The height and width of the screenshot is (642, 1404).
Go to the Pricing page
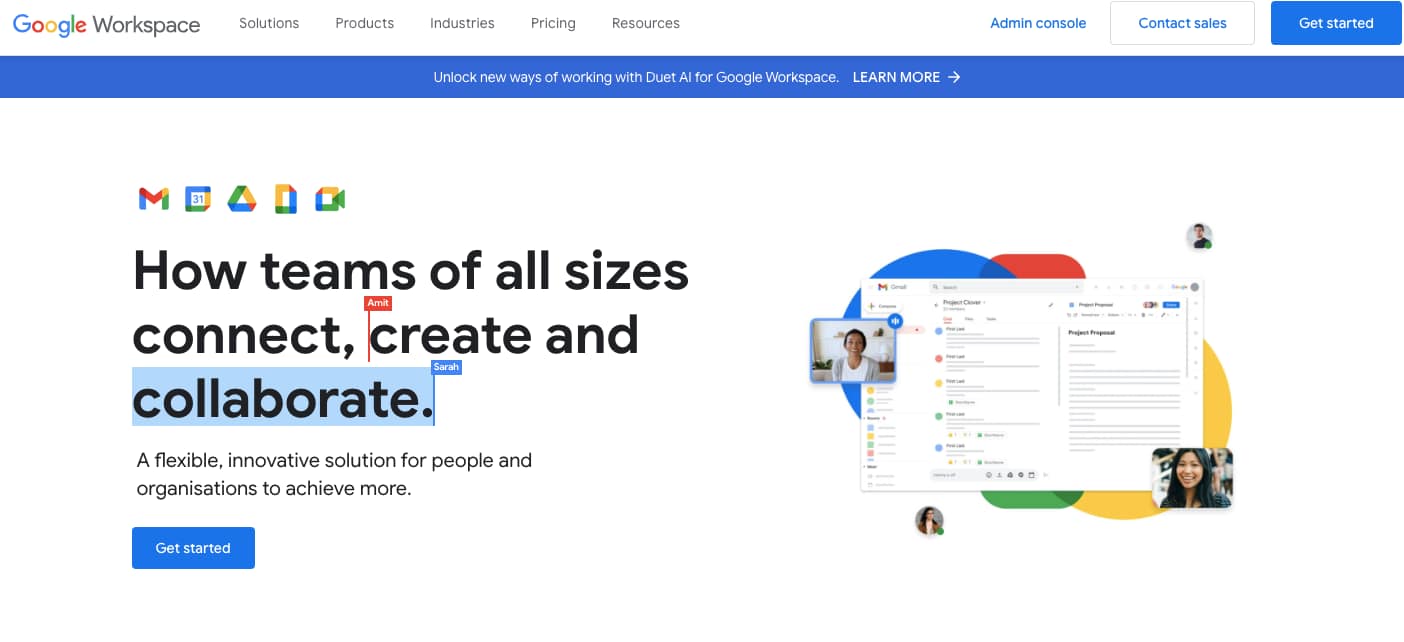[x=553, y=23]
